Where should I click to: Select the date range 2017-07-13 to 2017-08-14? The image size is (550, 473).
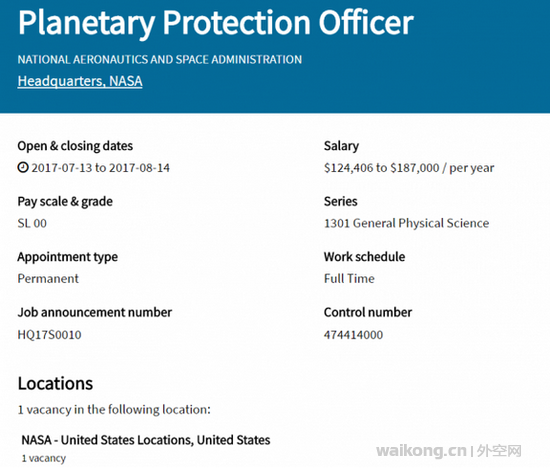(101, 168)
